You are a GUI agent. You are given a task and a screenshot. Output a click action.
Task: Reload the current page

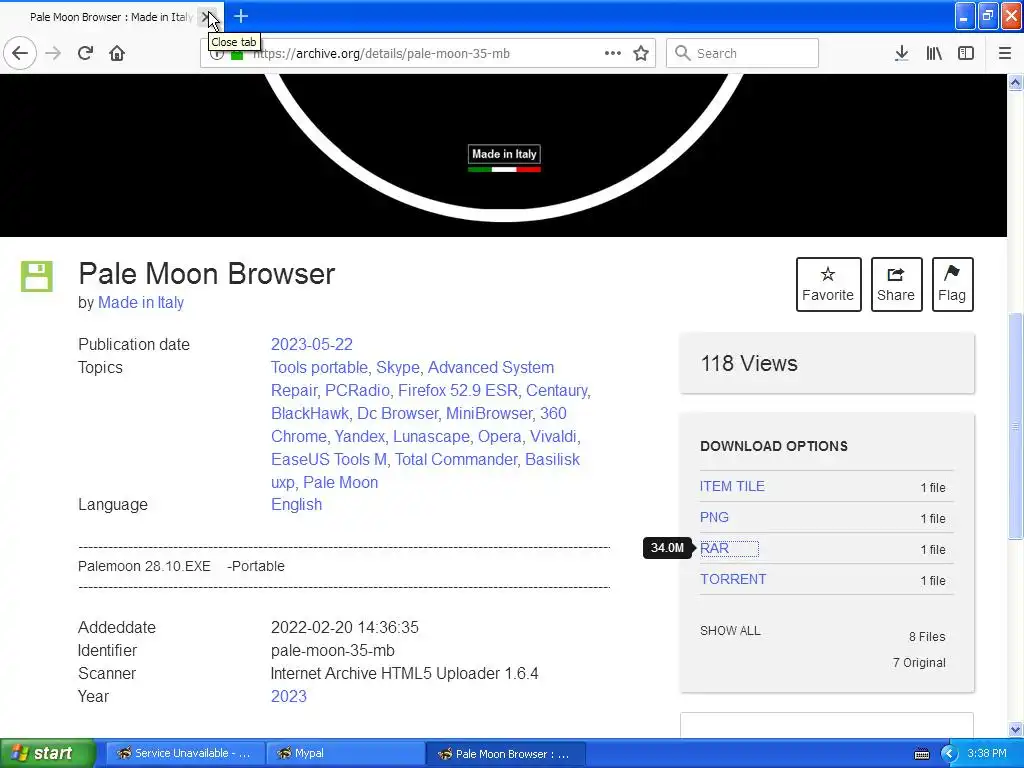(x=86, y=53)
